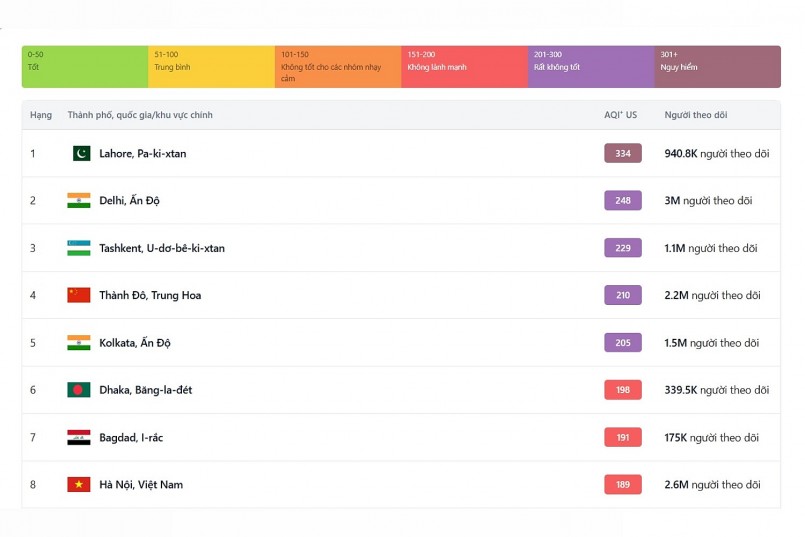Click the India flag icon beside Kolkata
Viewport: 805px width, 537px height.
click(x=78, y=343)
